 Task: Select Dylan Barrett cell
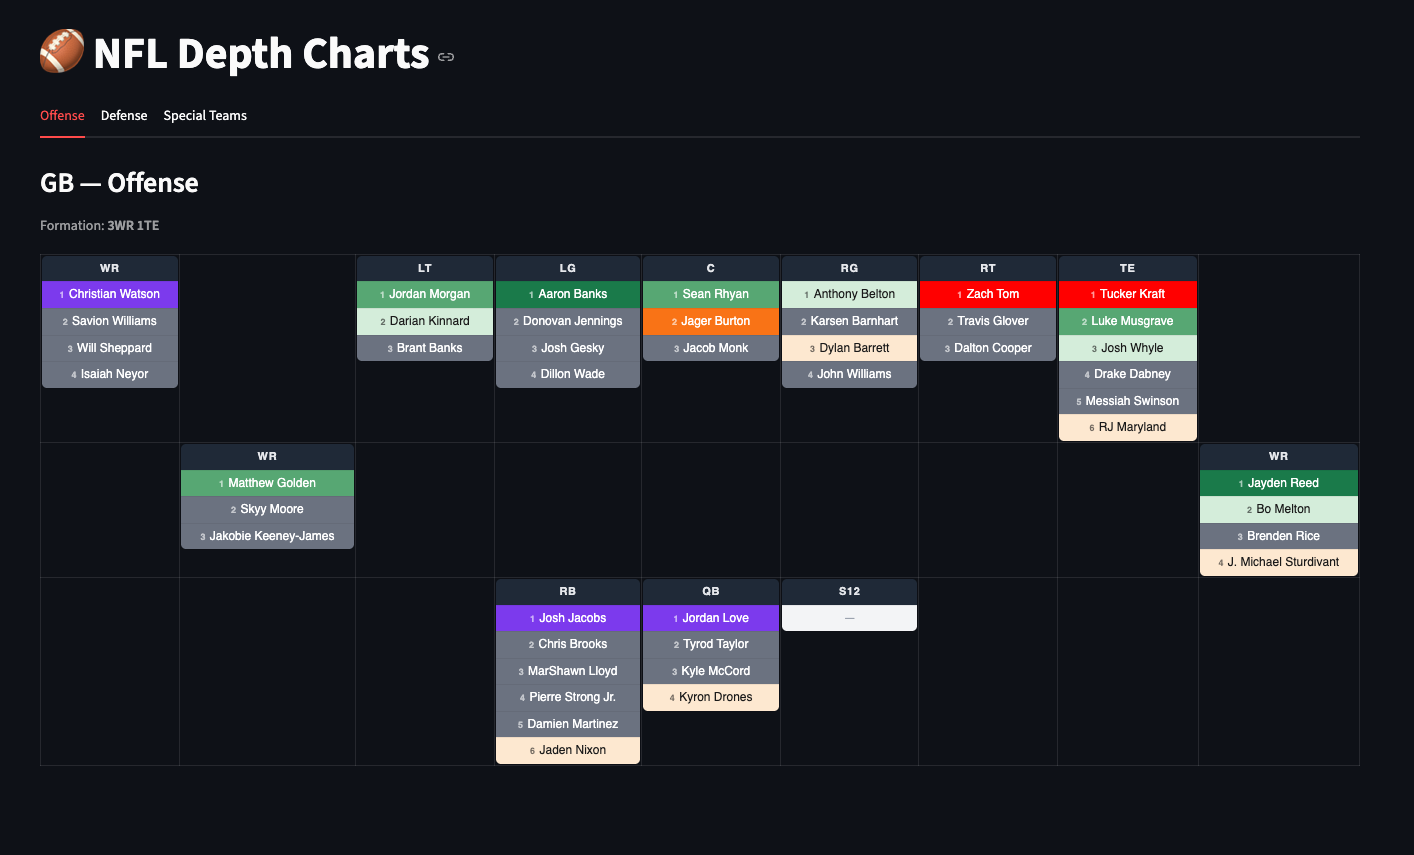click(849, 348)
